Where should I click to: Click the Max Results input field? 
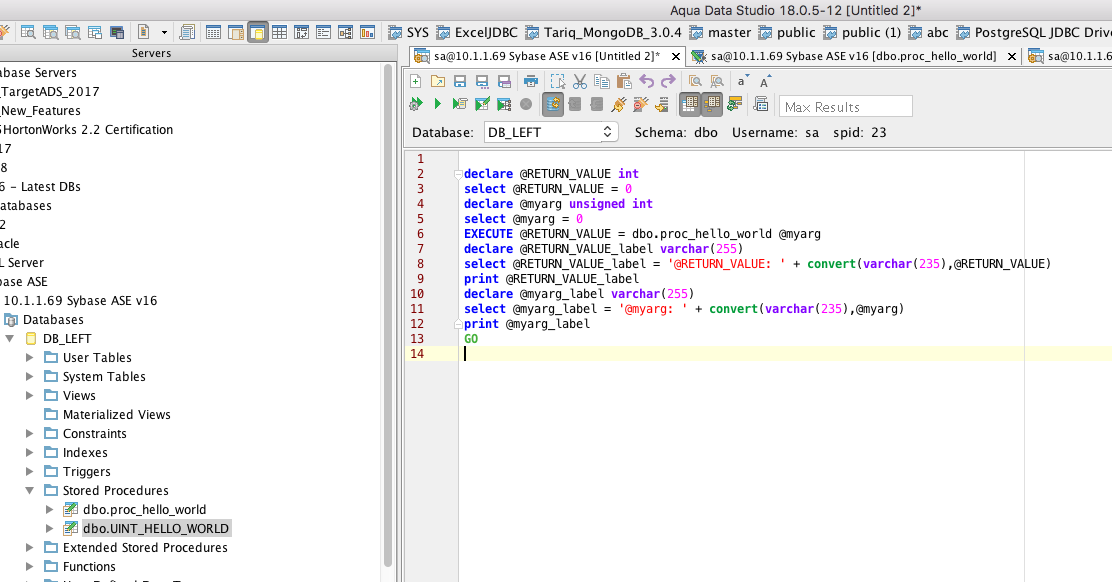pos(845,106)
